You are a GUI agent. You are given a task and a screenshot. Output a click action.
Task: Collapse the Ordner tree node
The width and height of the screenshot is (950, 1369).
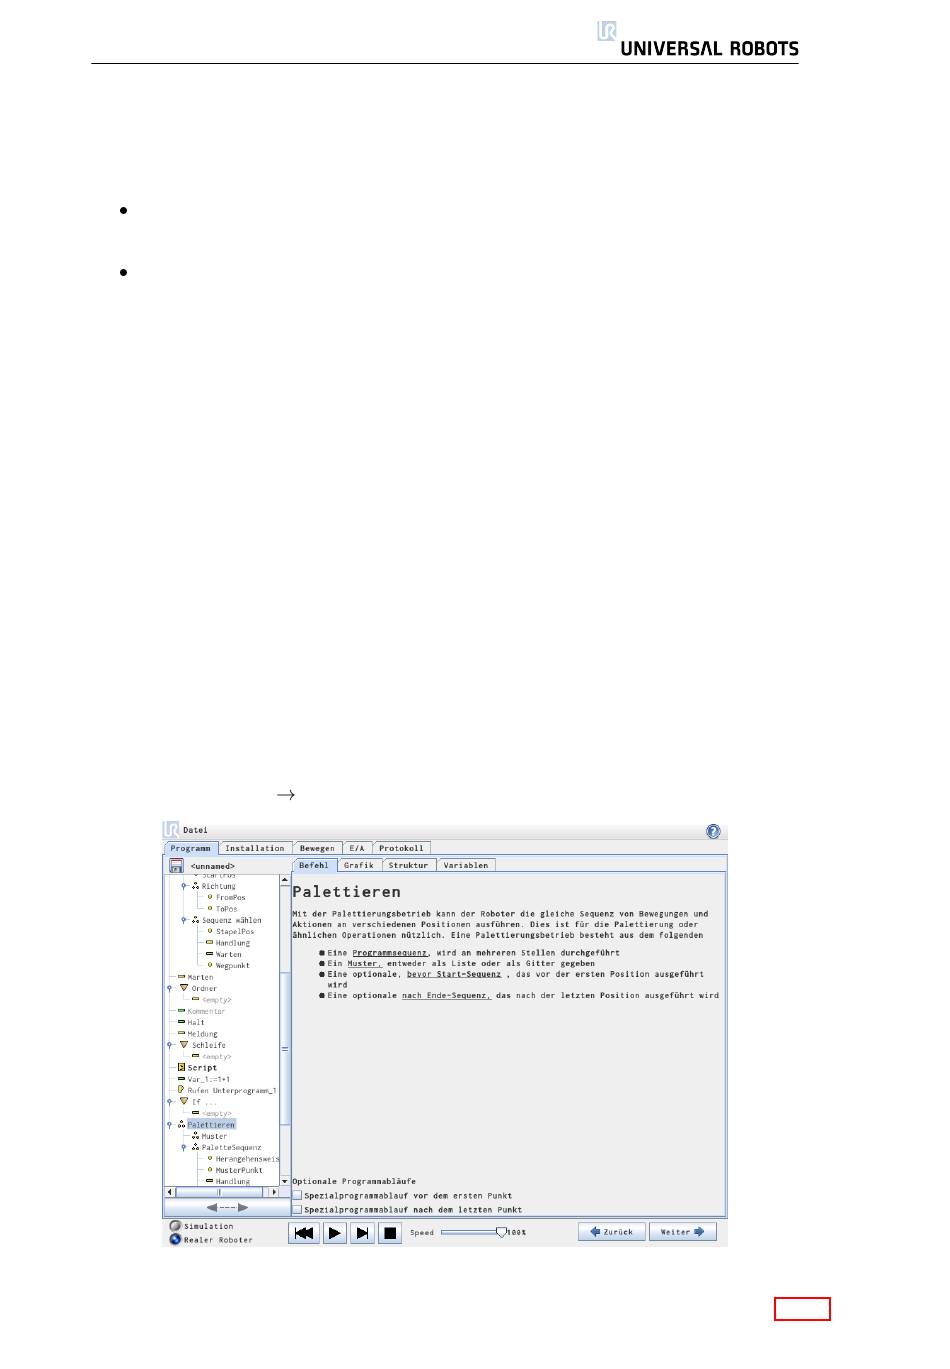170,988
